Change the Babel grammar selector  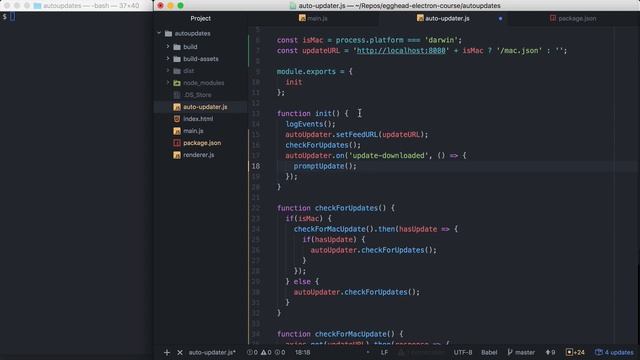coord(489,352)
